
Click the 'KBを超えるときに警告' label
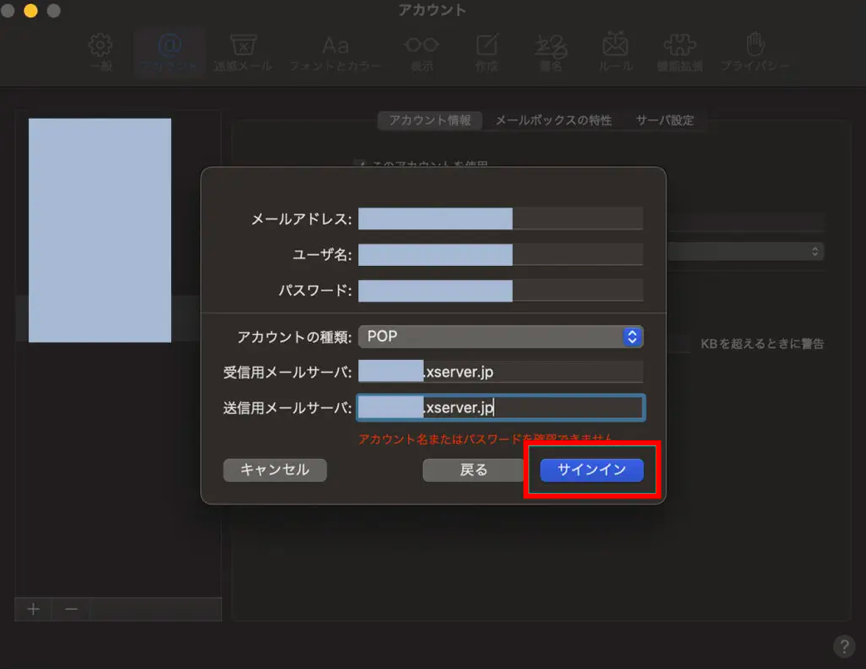tap(762, 344)
